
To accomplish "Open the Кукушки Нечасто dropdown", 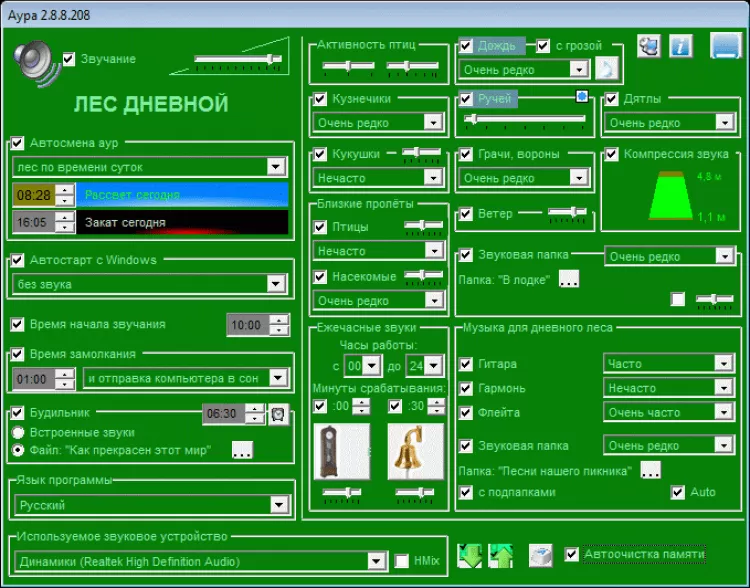I will coord(378,178).
